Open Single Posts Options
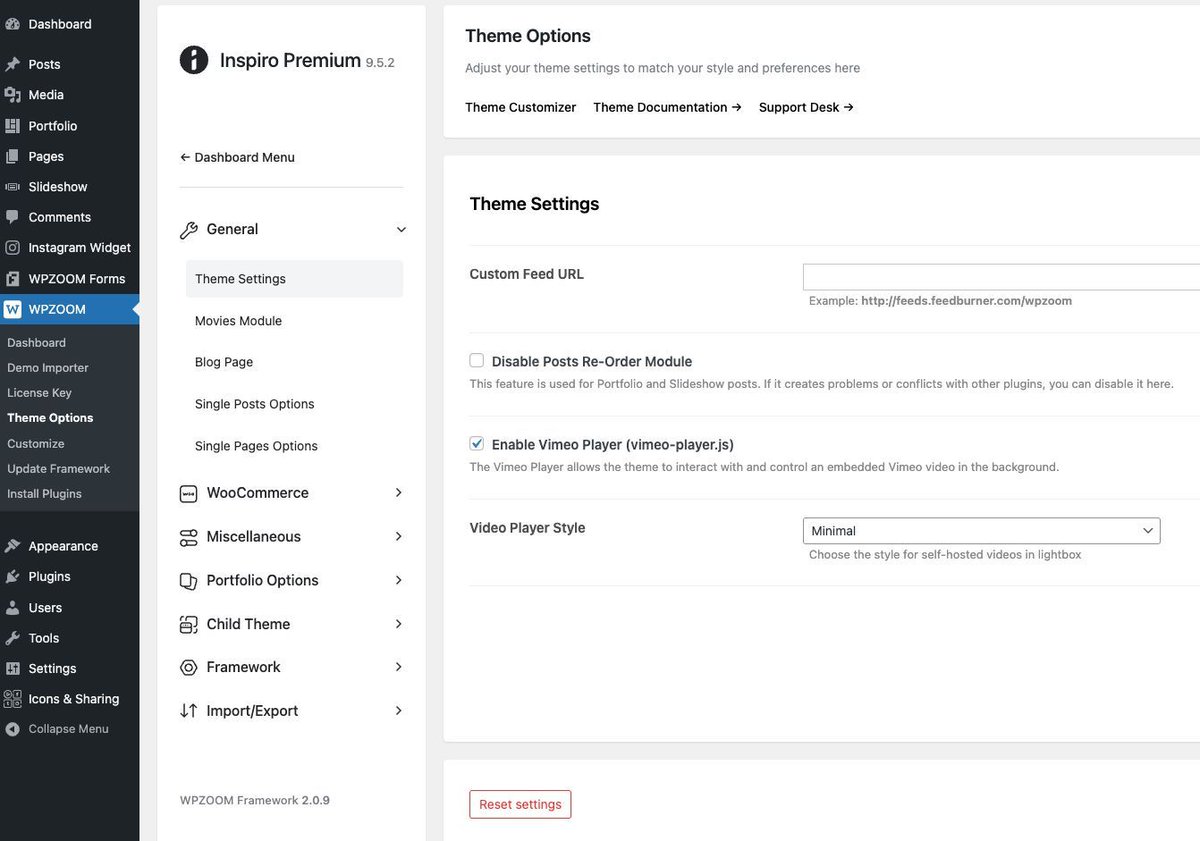The image size is (1200, 841). pyautogui.click(x=255, y=404)
